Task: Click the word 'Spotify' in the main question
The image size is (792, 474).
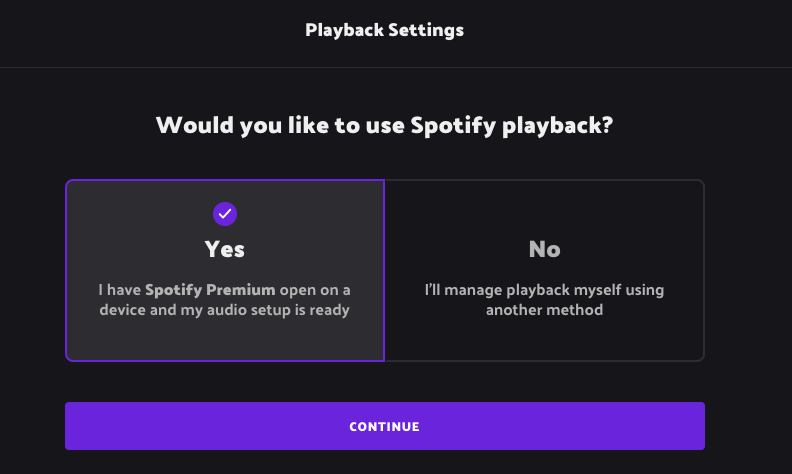Action: 453,125
